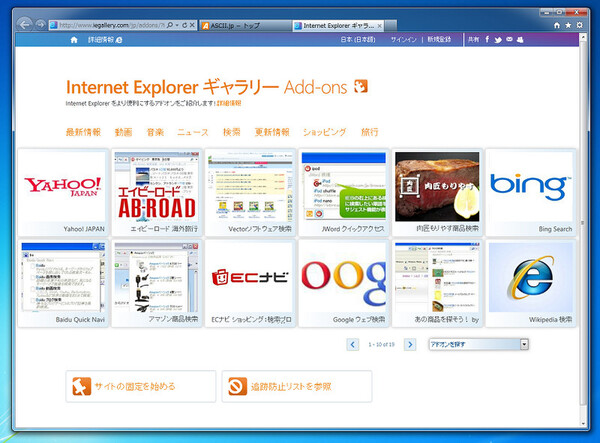Share the page via the Facebook icon

[487, 39]
